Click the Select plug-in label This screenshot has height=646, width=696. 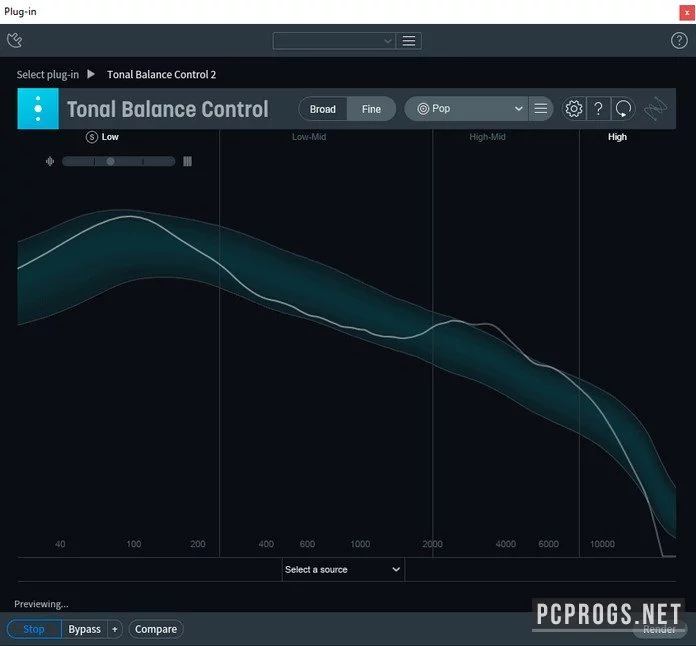(47, 75)
